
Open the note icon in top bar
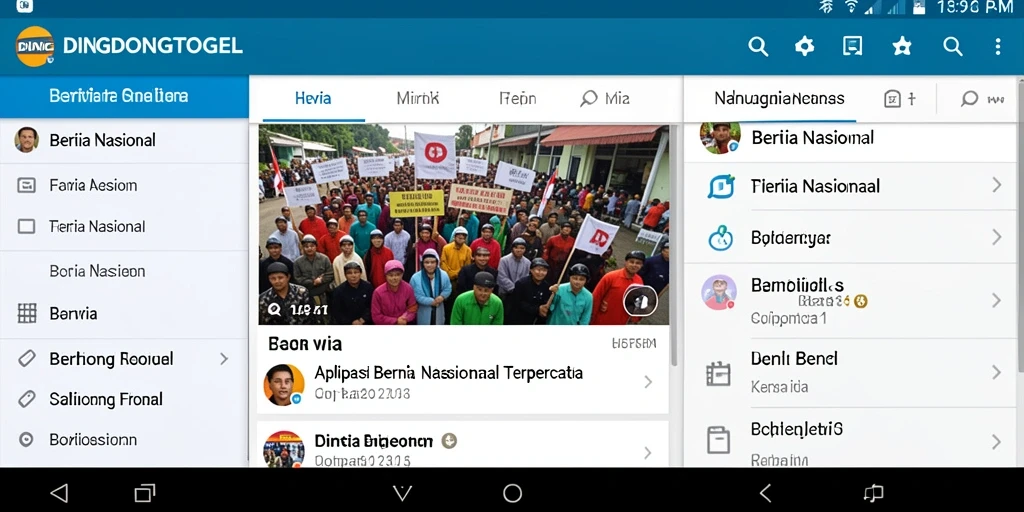852,46
